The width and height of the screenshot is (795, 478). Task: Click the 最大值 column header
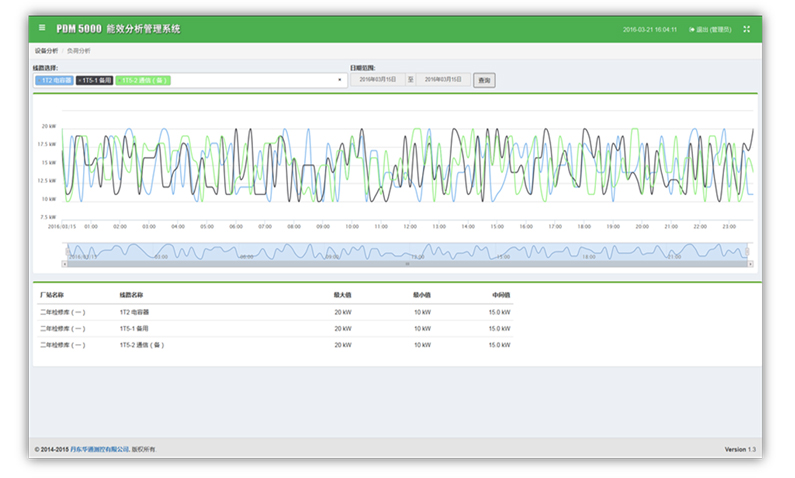click(342, 296)
